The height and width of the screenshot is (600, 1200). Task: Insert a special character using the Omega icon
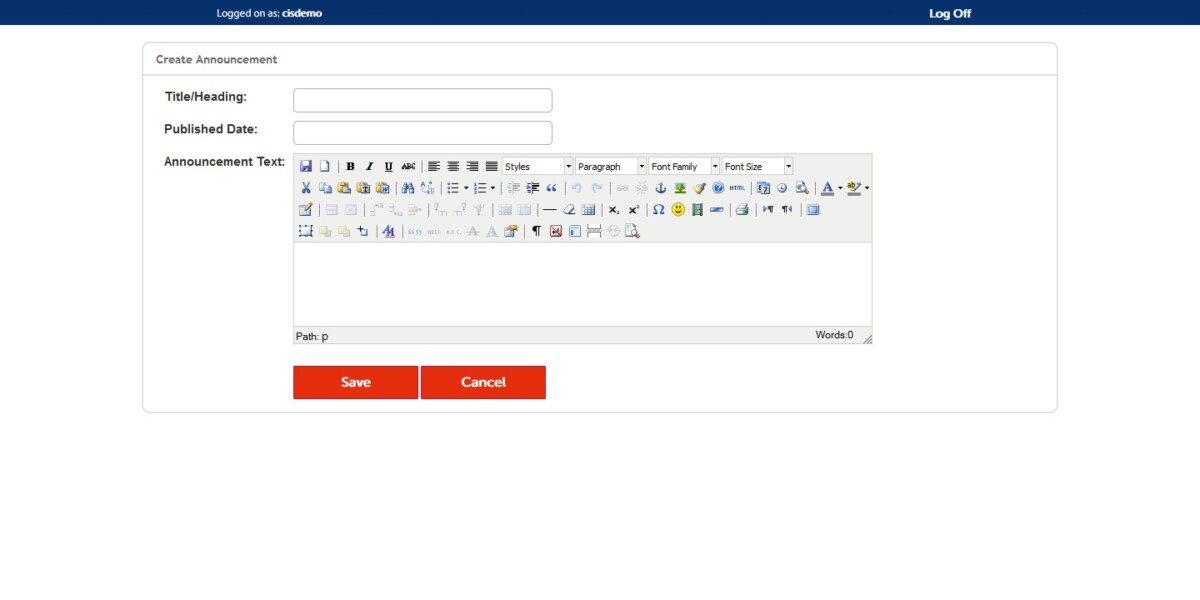coord(658,210)
